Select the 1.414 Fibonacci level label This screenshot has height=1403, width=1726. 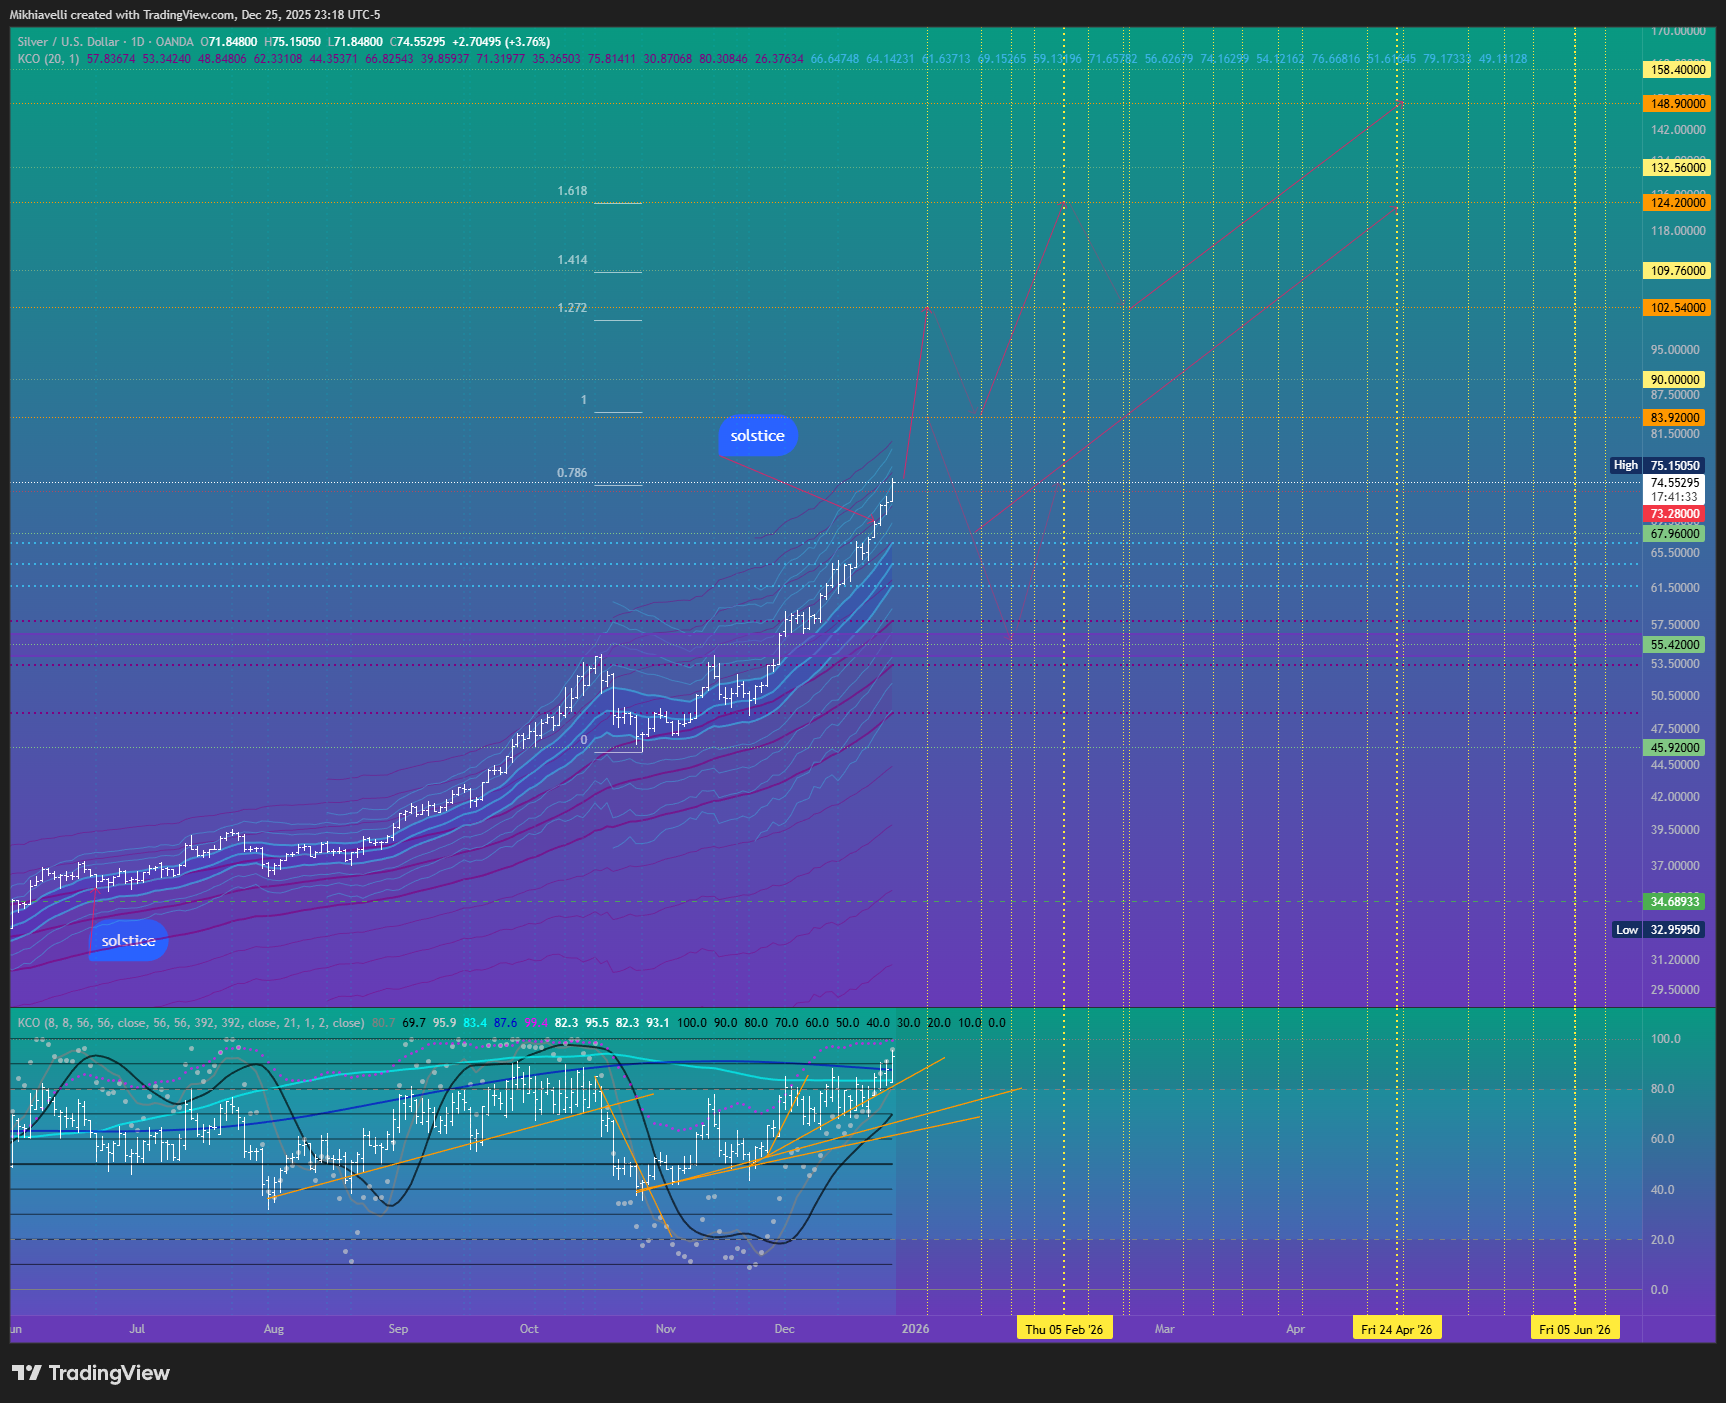click(x=572, y=260)
